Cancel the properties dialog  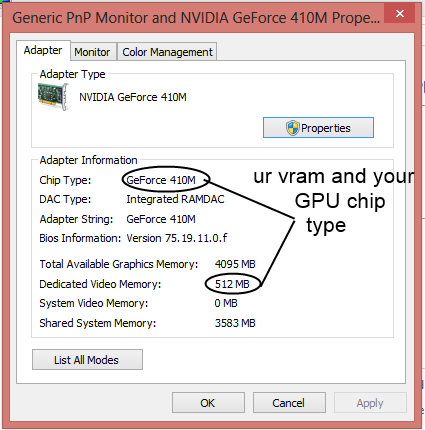pos(289,403)
